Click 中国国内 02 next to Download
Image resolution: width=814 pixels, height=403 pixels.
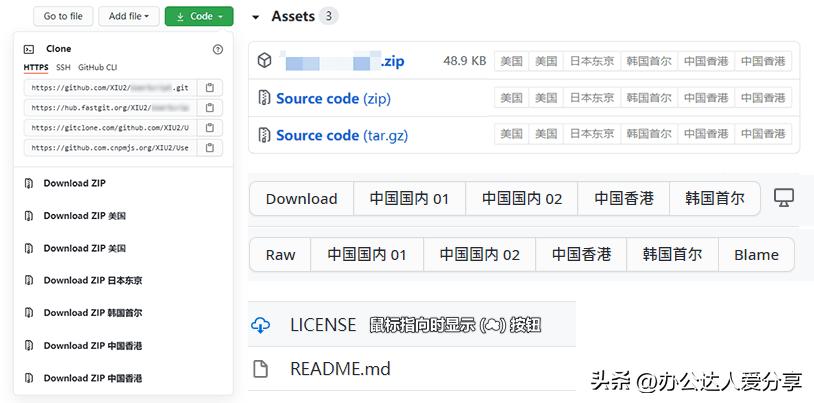pos(522,198)
